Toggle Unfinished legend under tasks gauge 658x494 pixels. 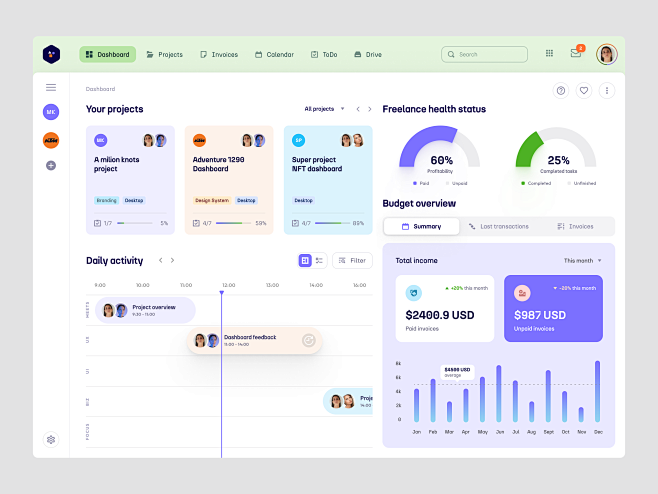pos(582,183)
